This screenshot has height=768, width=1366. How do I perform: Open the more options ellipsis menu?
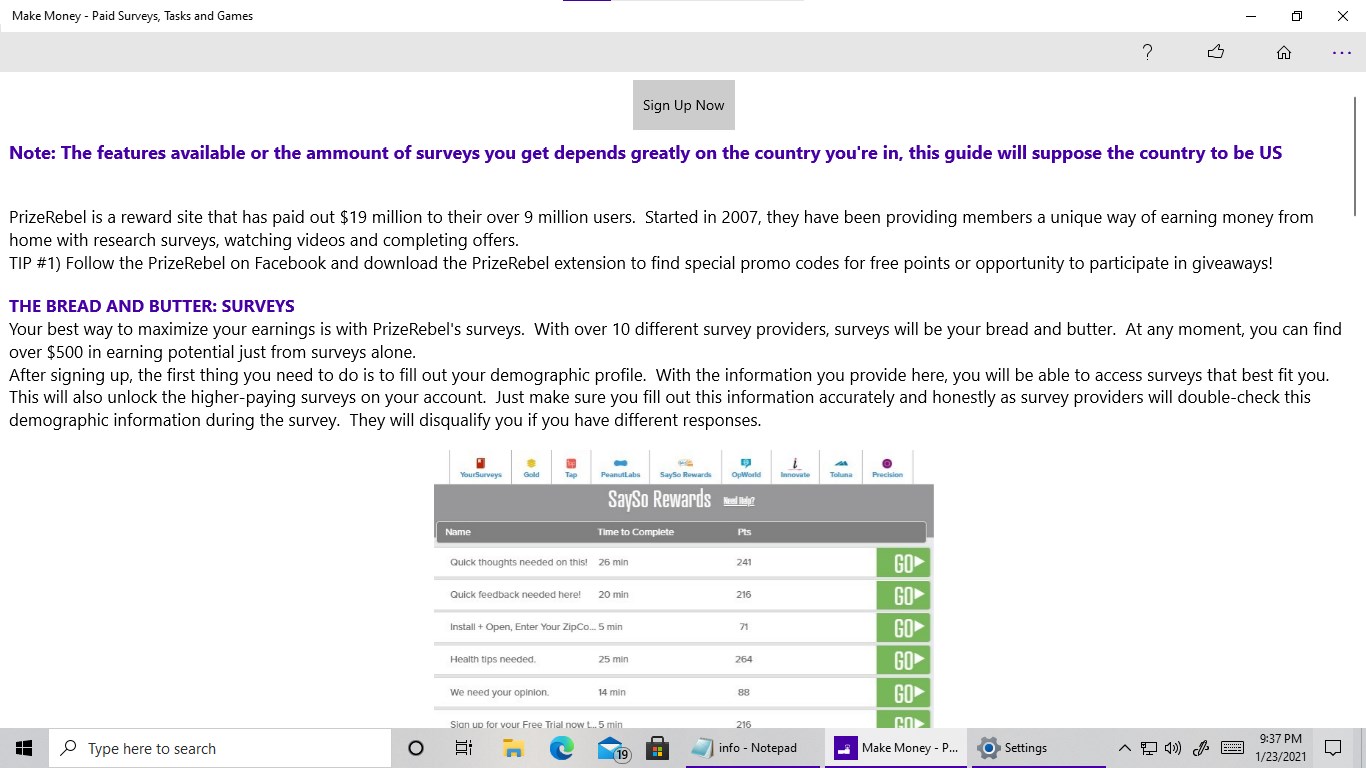coord(1342,53)
